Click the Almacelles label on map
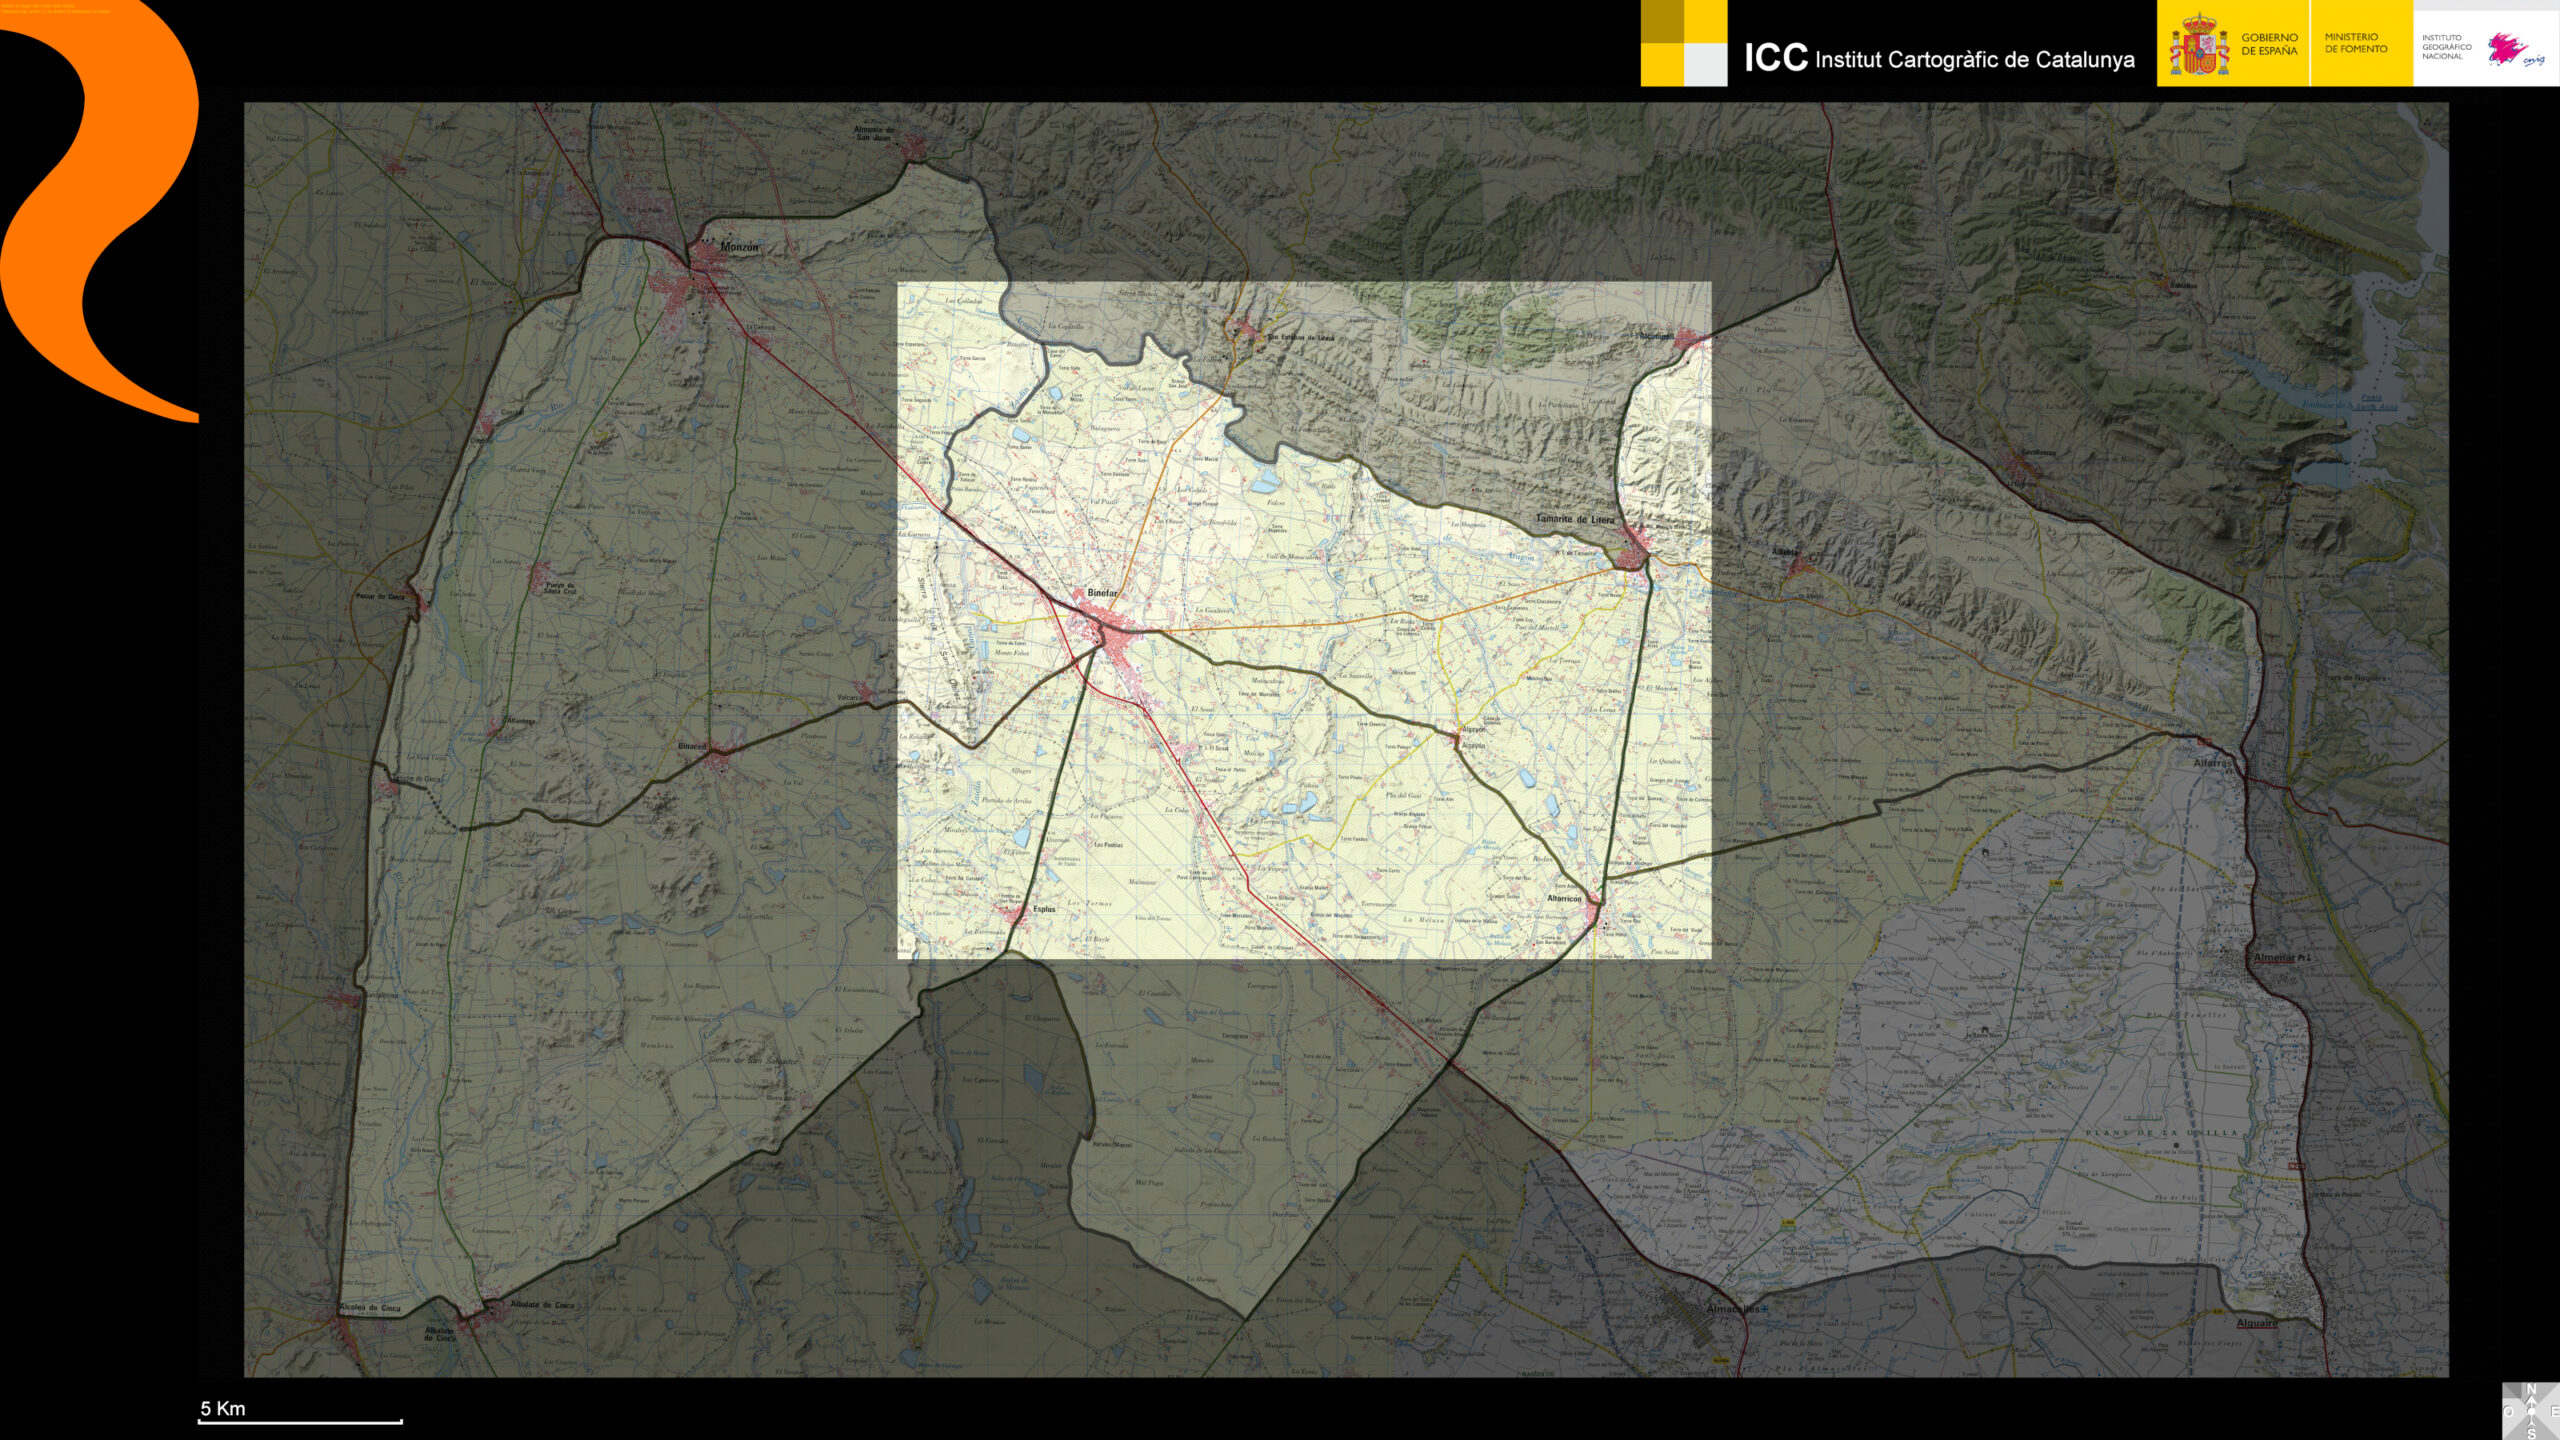The width and height of the screenshot is (2560, 1440). coord(1735,1308)
